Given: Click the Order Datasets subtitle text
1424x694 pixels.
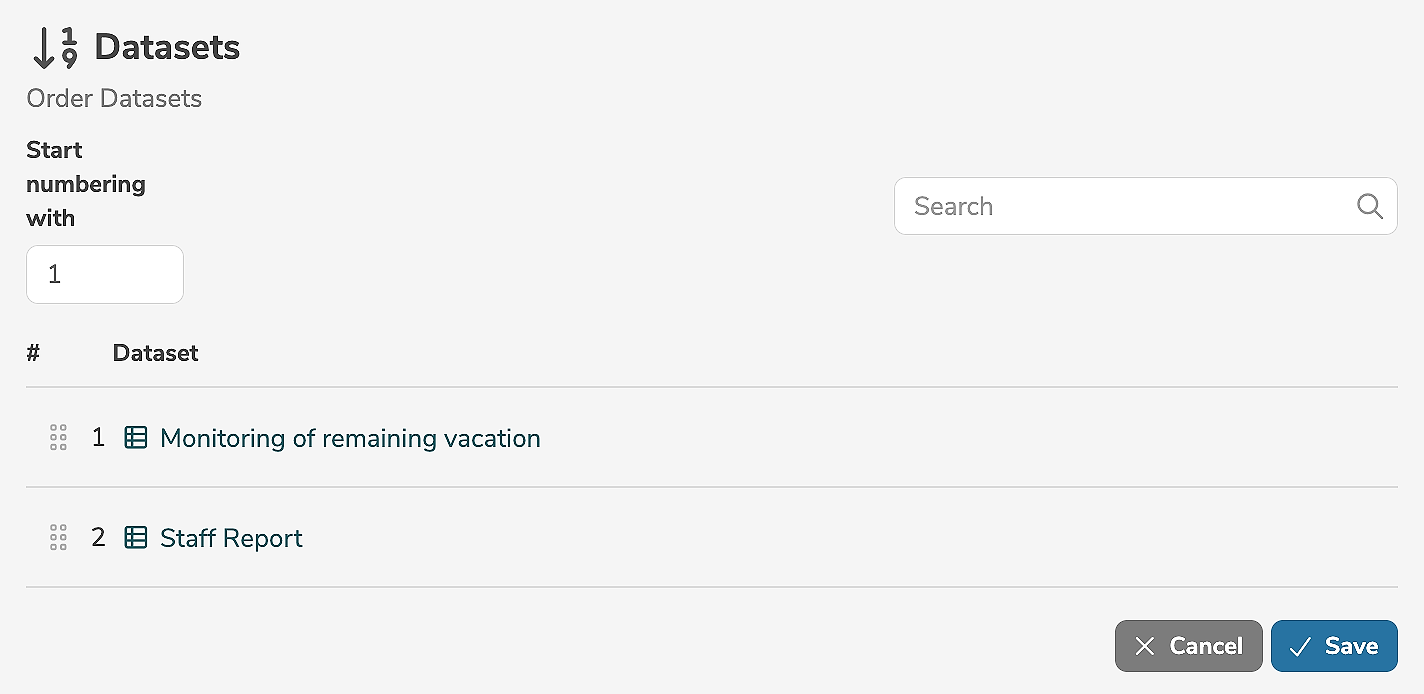Looking at the screenshot, I should point(114,99).
